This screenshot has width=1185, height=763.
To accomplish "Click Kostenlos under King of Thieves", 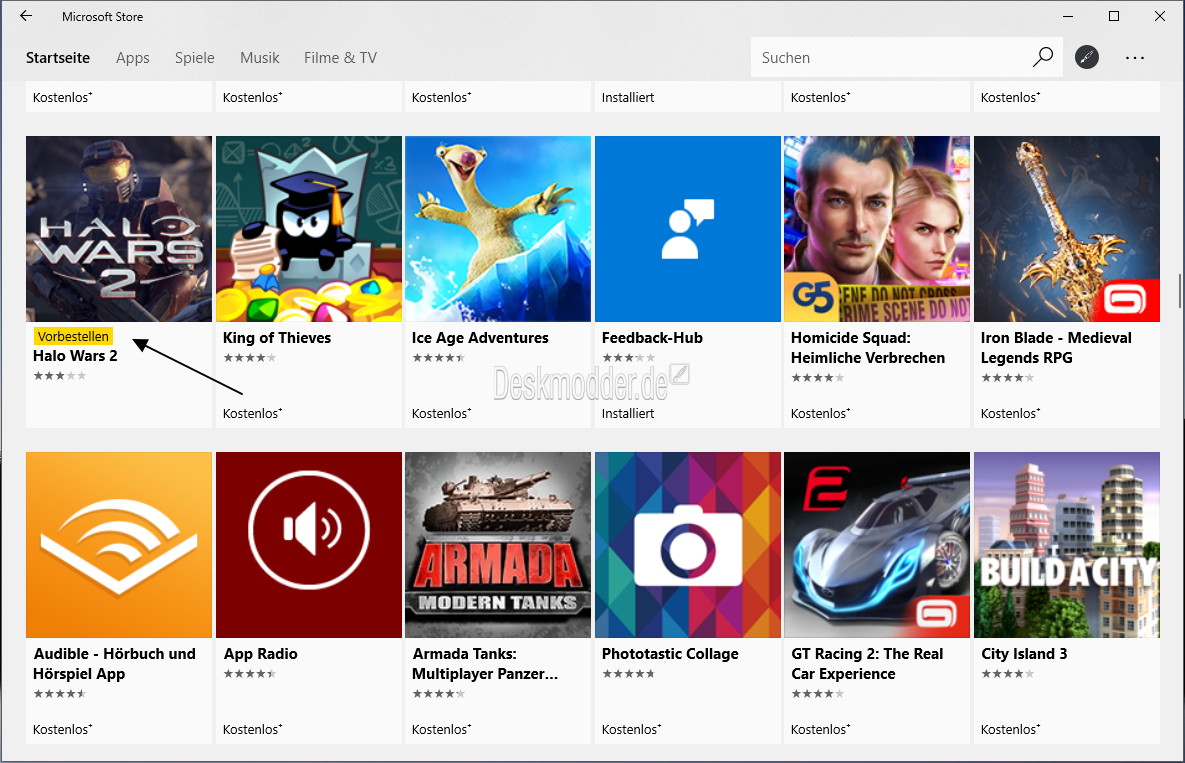I will (x=252, y=413).
